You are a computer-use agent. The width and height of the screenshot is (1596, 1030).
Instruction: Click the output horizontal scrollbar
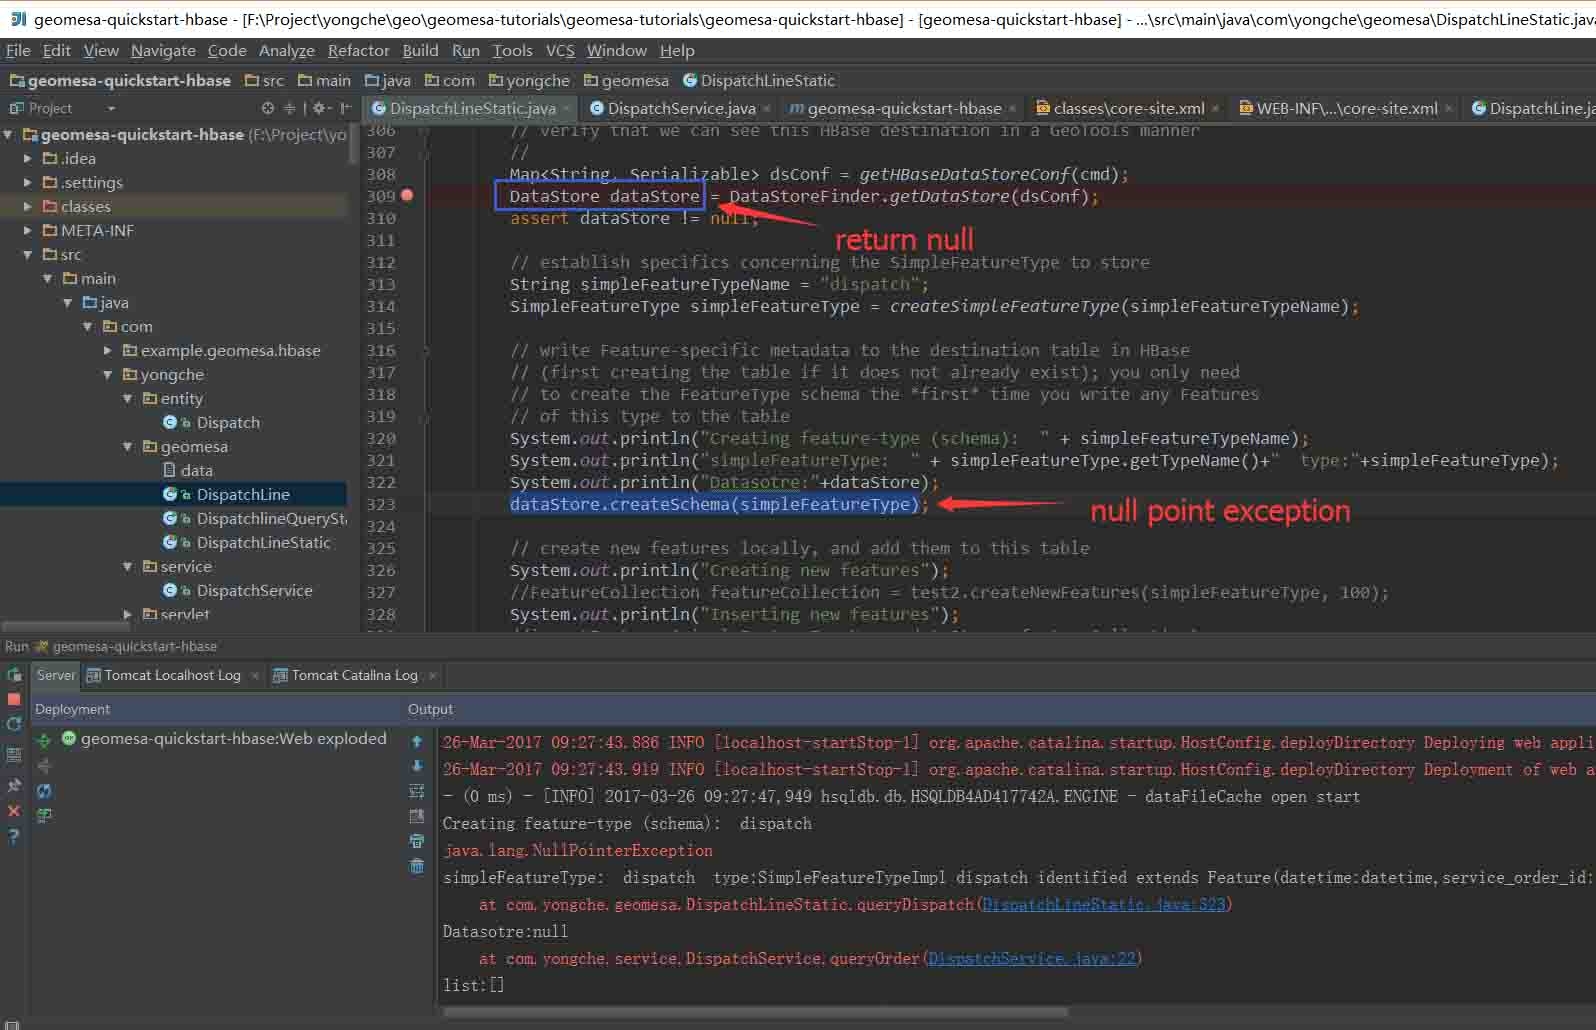pyautogui.click(x=755, y=1012)
